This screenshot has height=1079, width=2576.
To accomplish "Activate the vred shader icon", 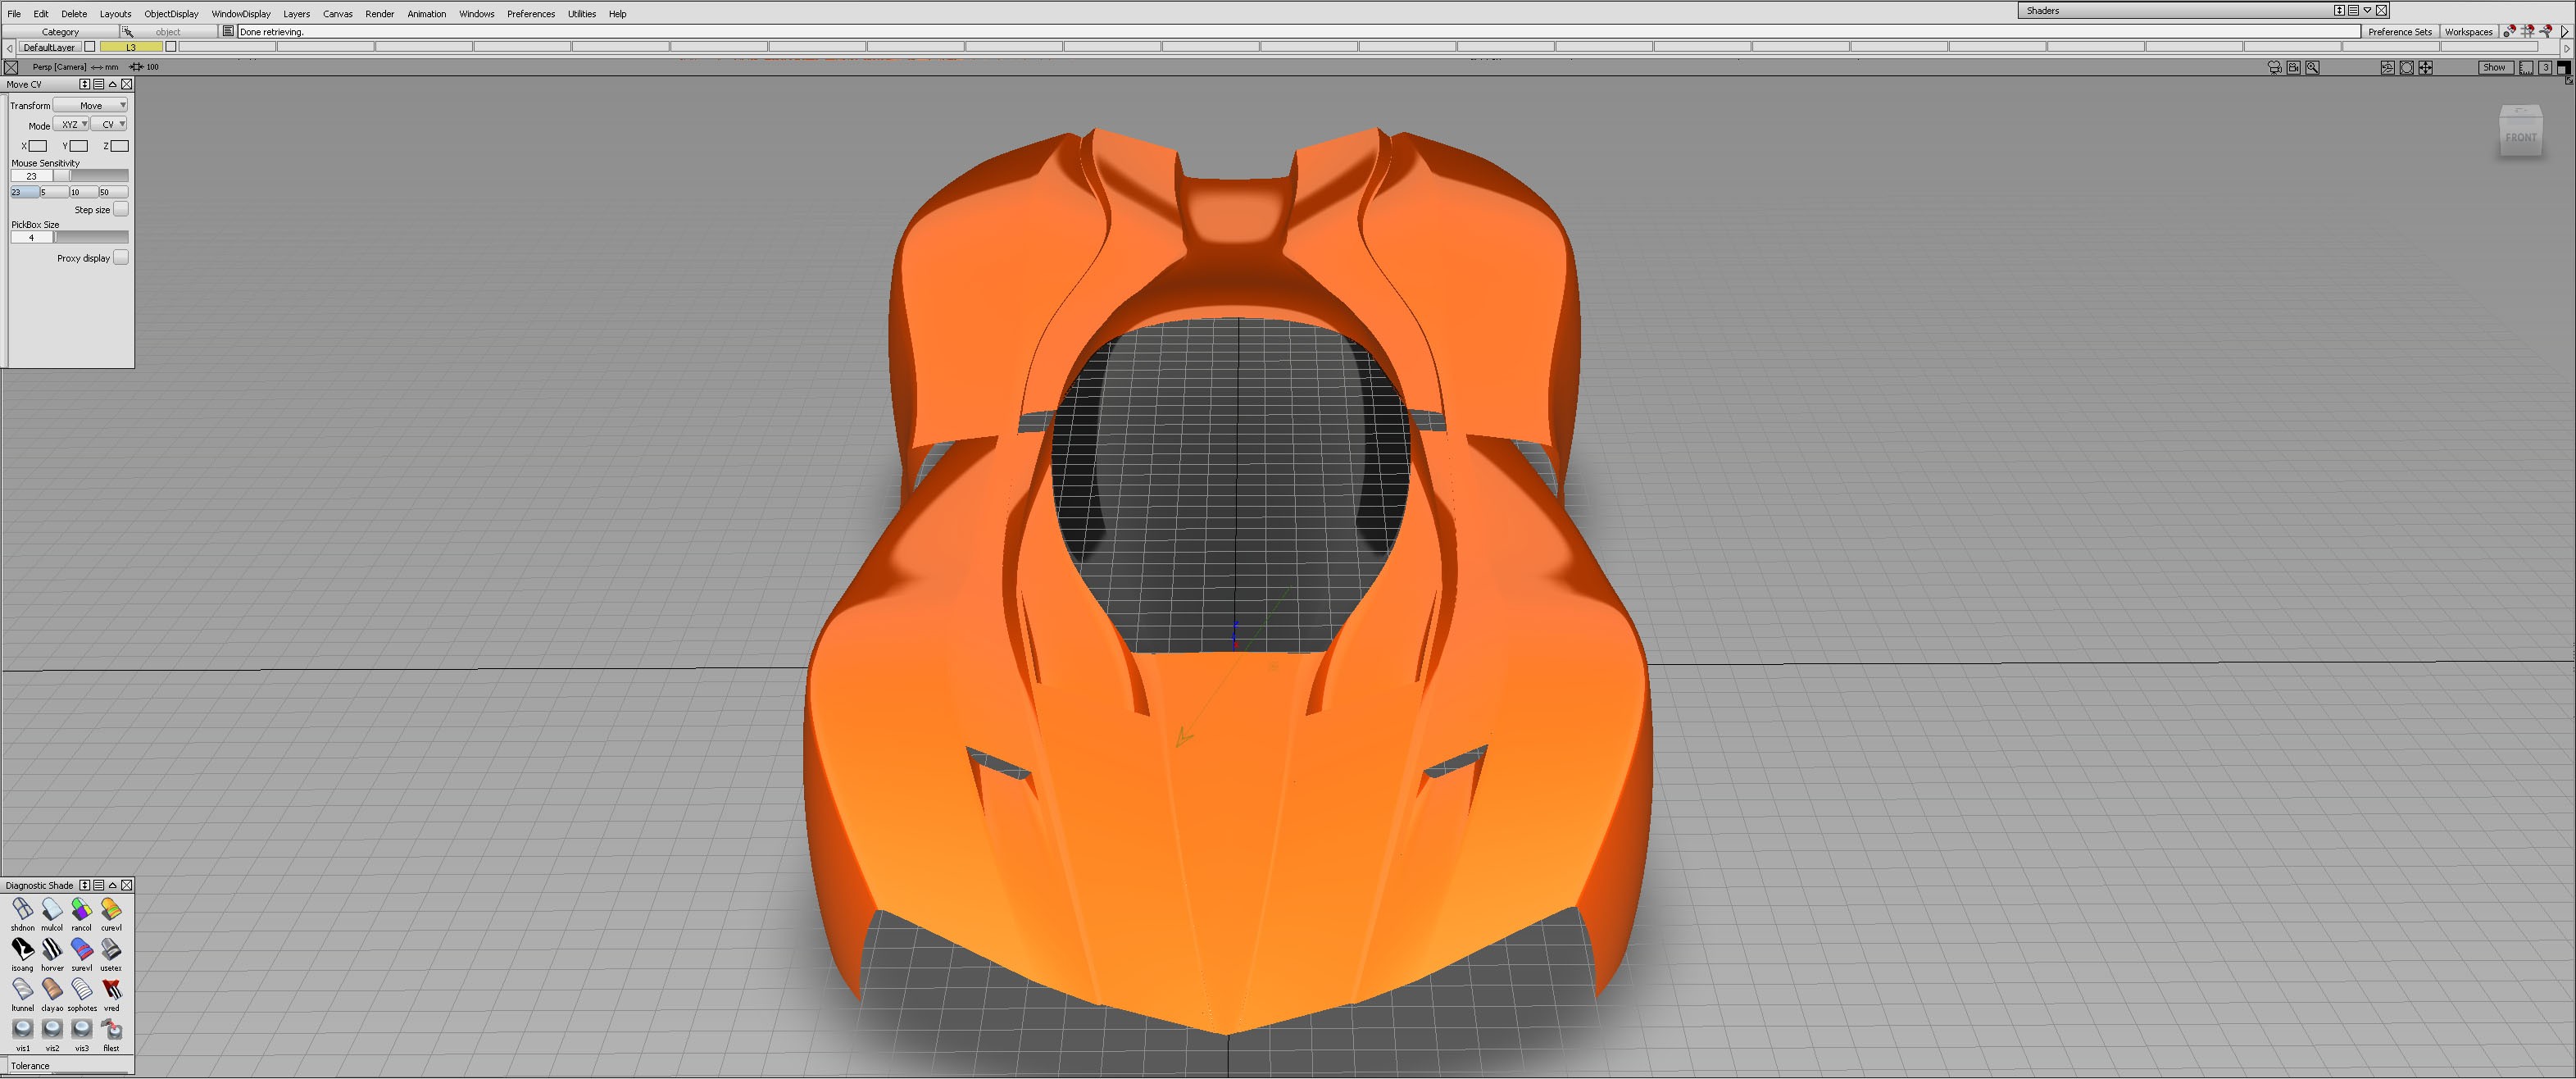I will [111, 989].
